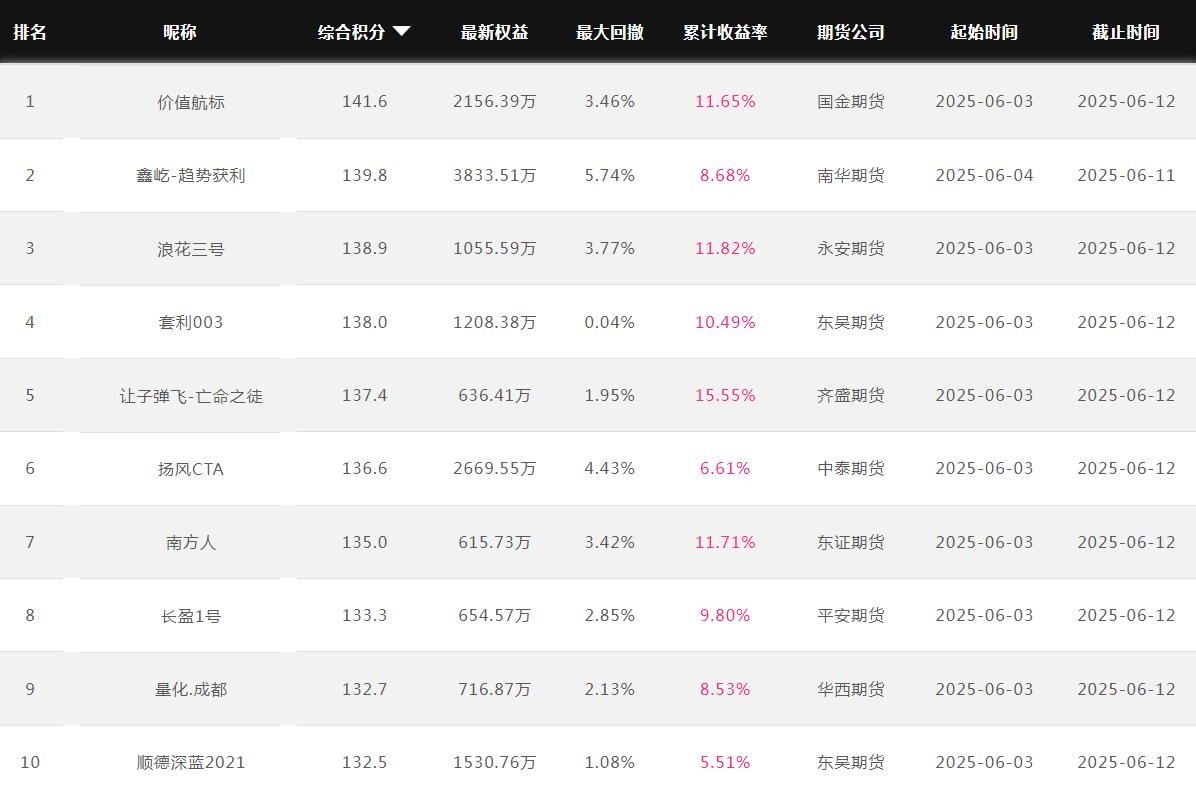Select the return rate 11.82%

(725, 249)
